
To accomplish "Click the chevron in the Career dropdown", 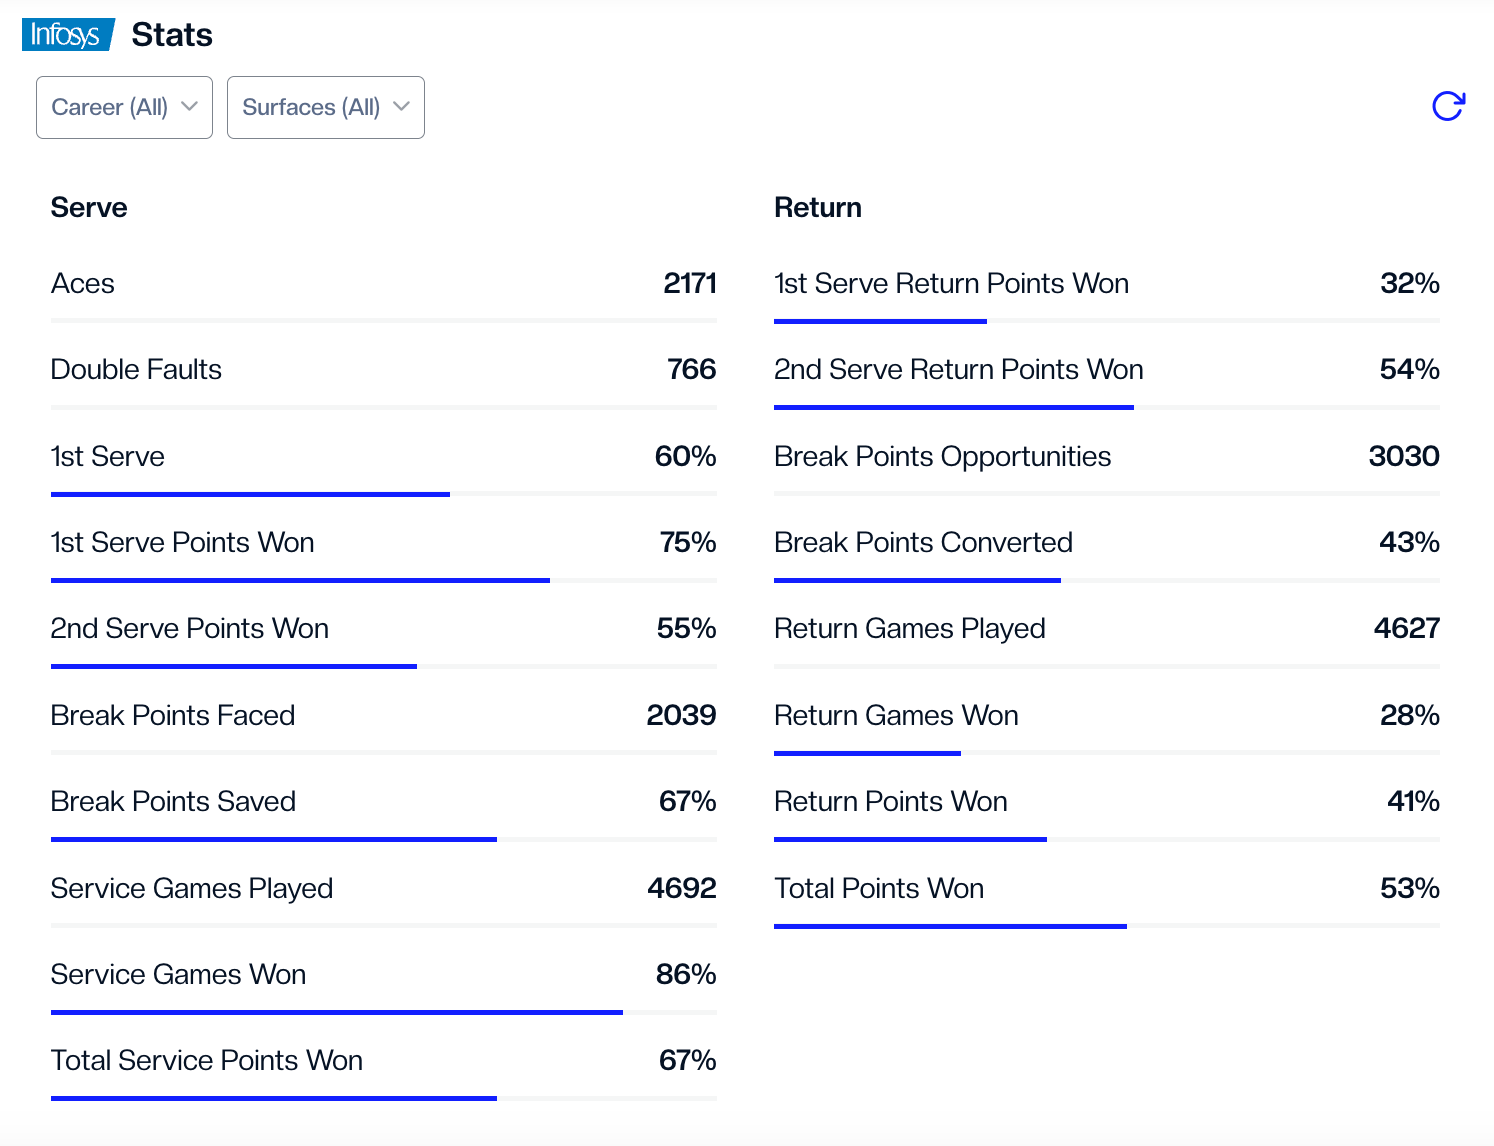I will click(x=190, y=106).
